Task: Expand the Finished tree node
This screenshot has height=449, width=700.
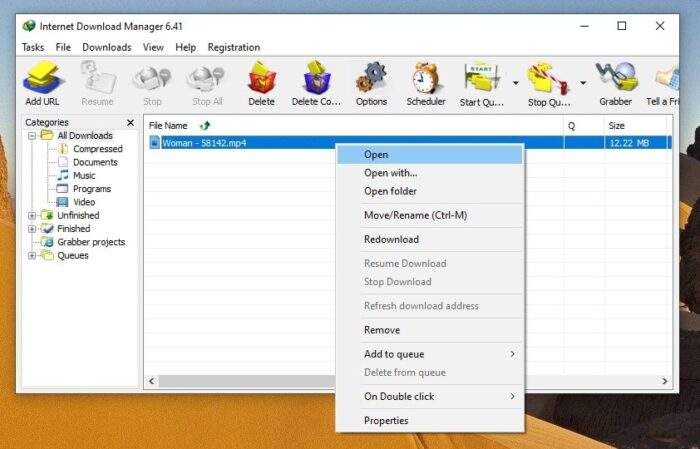Action: pos(32,229)
